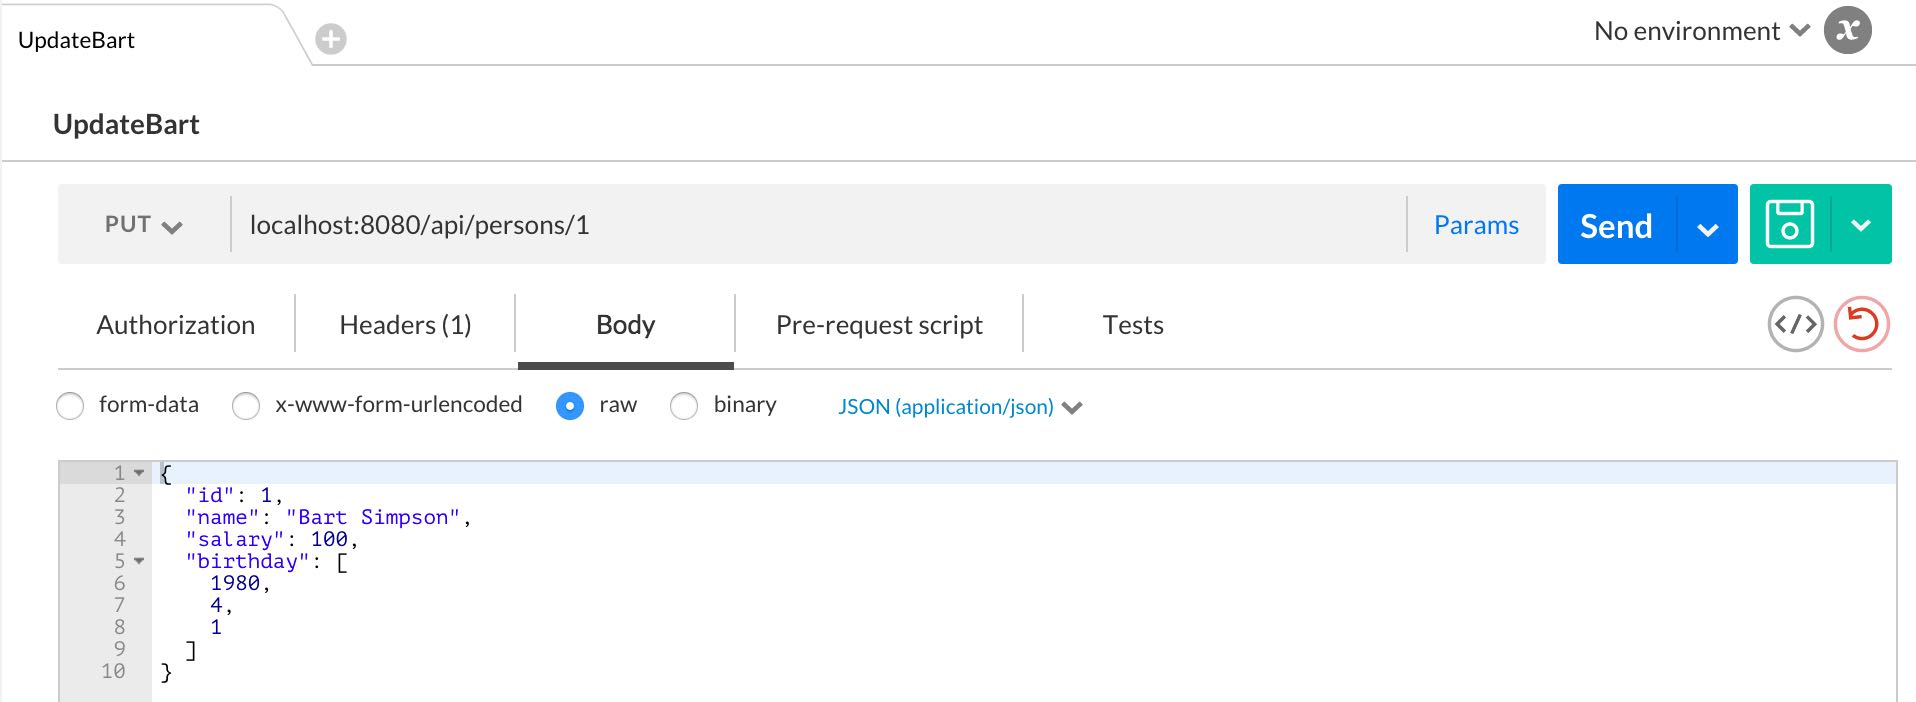The image size is (1916, 702).
Task: Choose the binary body type radio
Action: (684, 406)
